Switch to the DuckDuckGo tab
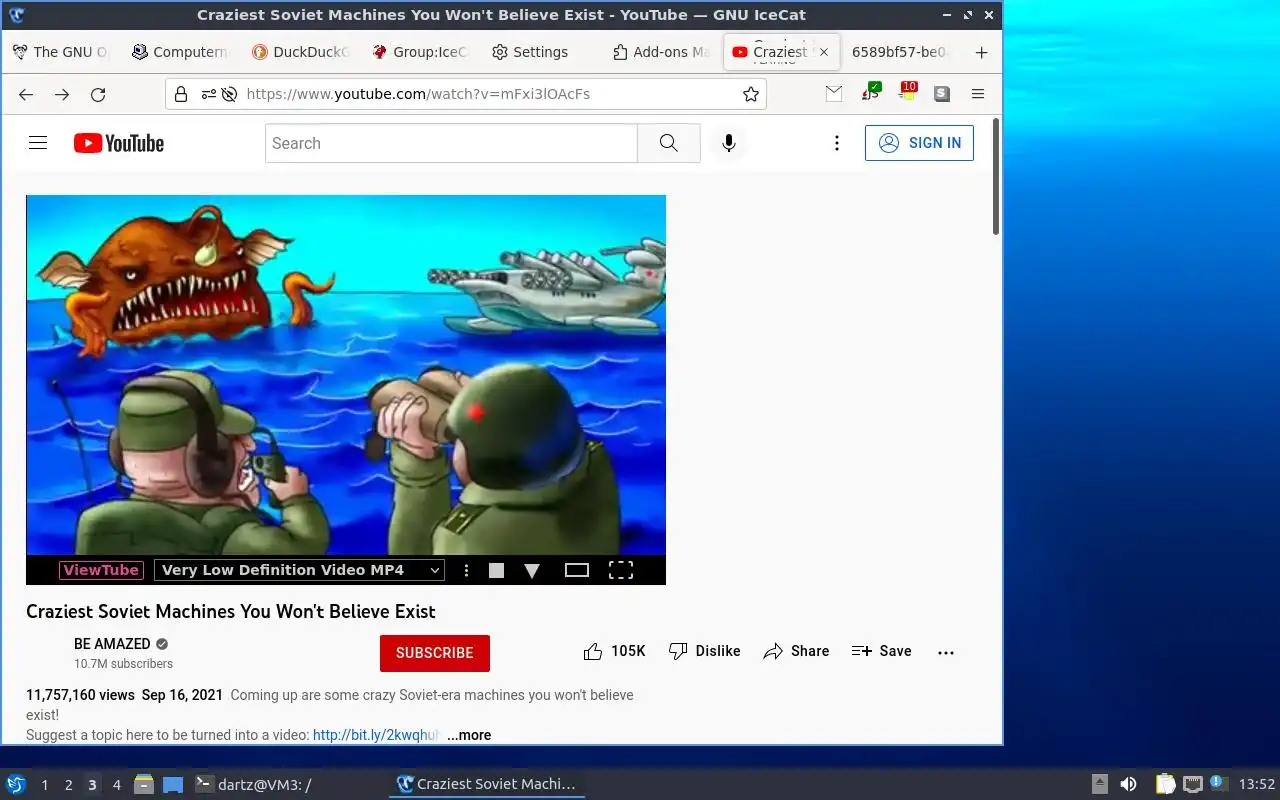 point(300,52)
